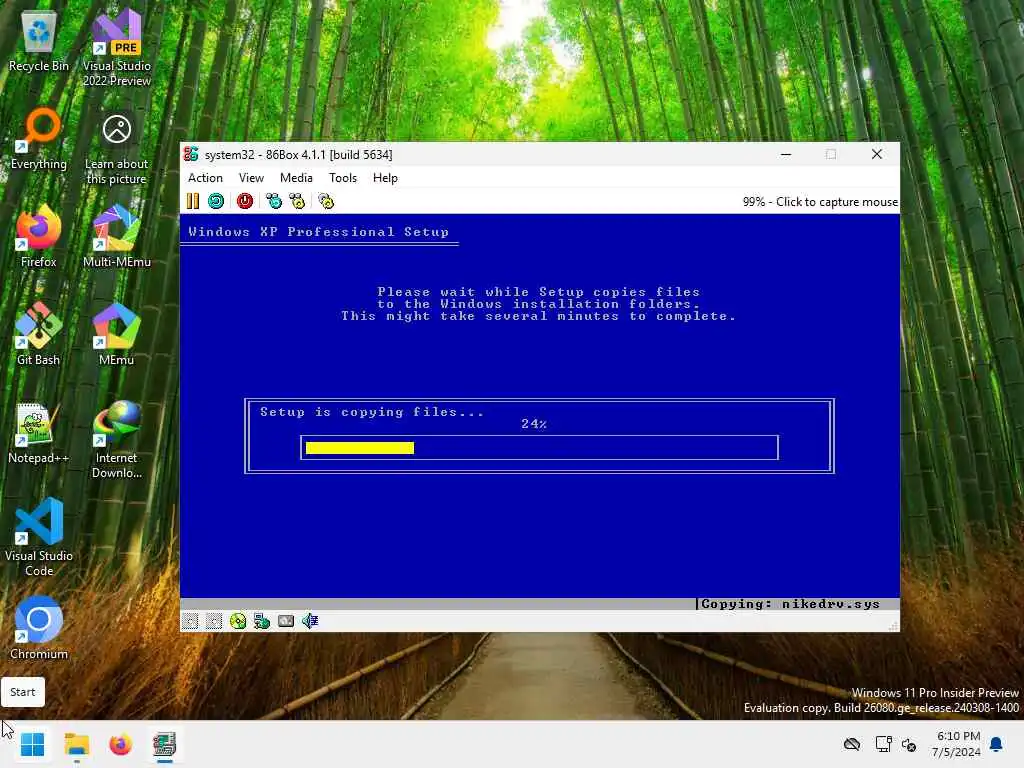Select 'Learn about this picture' desktop icon

click(x=116, y=150)
